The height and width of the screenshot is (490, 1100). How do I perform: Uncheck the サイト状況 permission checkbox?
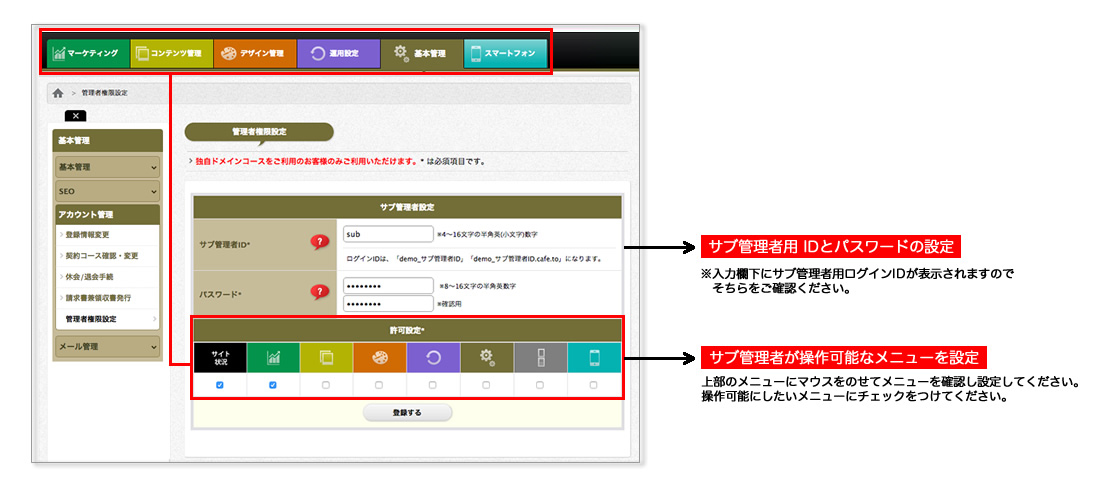(220, 385)
